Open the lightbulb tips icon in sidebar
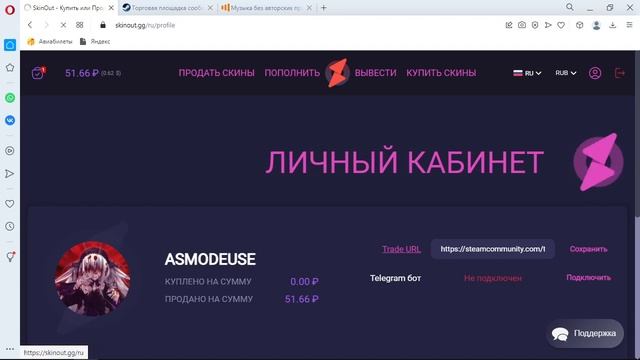Viewport: 640px width, 360px height. pos(10,257)
